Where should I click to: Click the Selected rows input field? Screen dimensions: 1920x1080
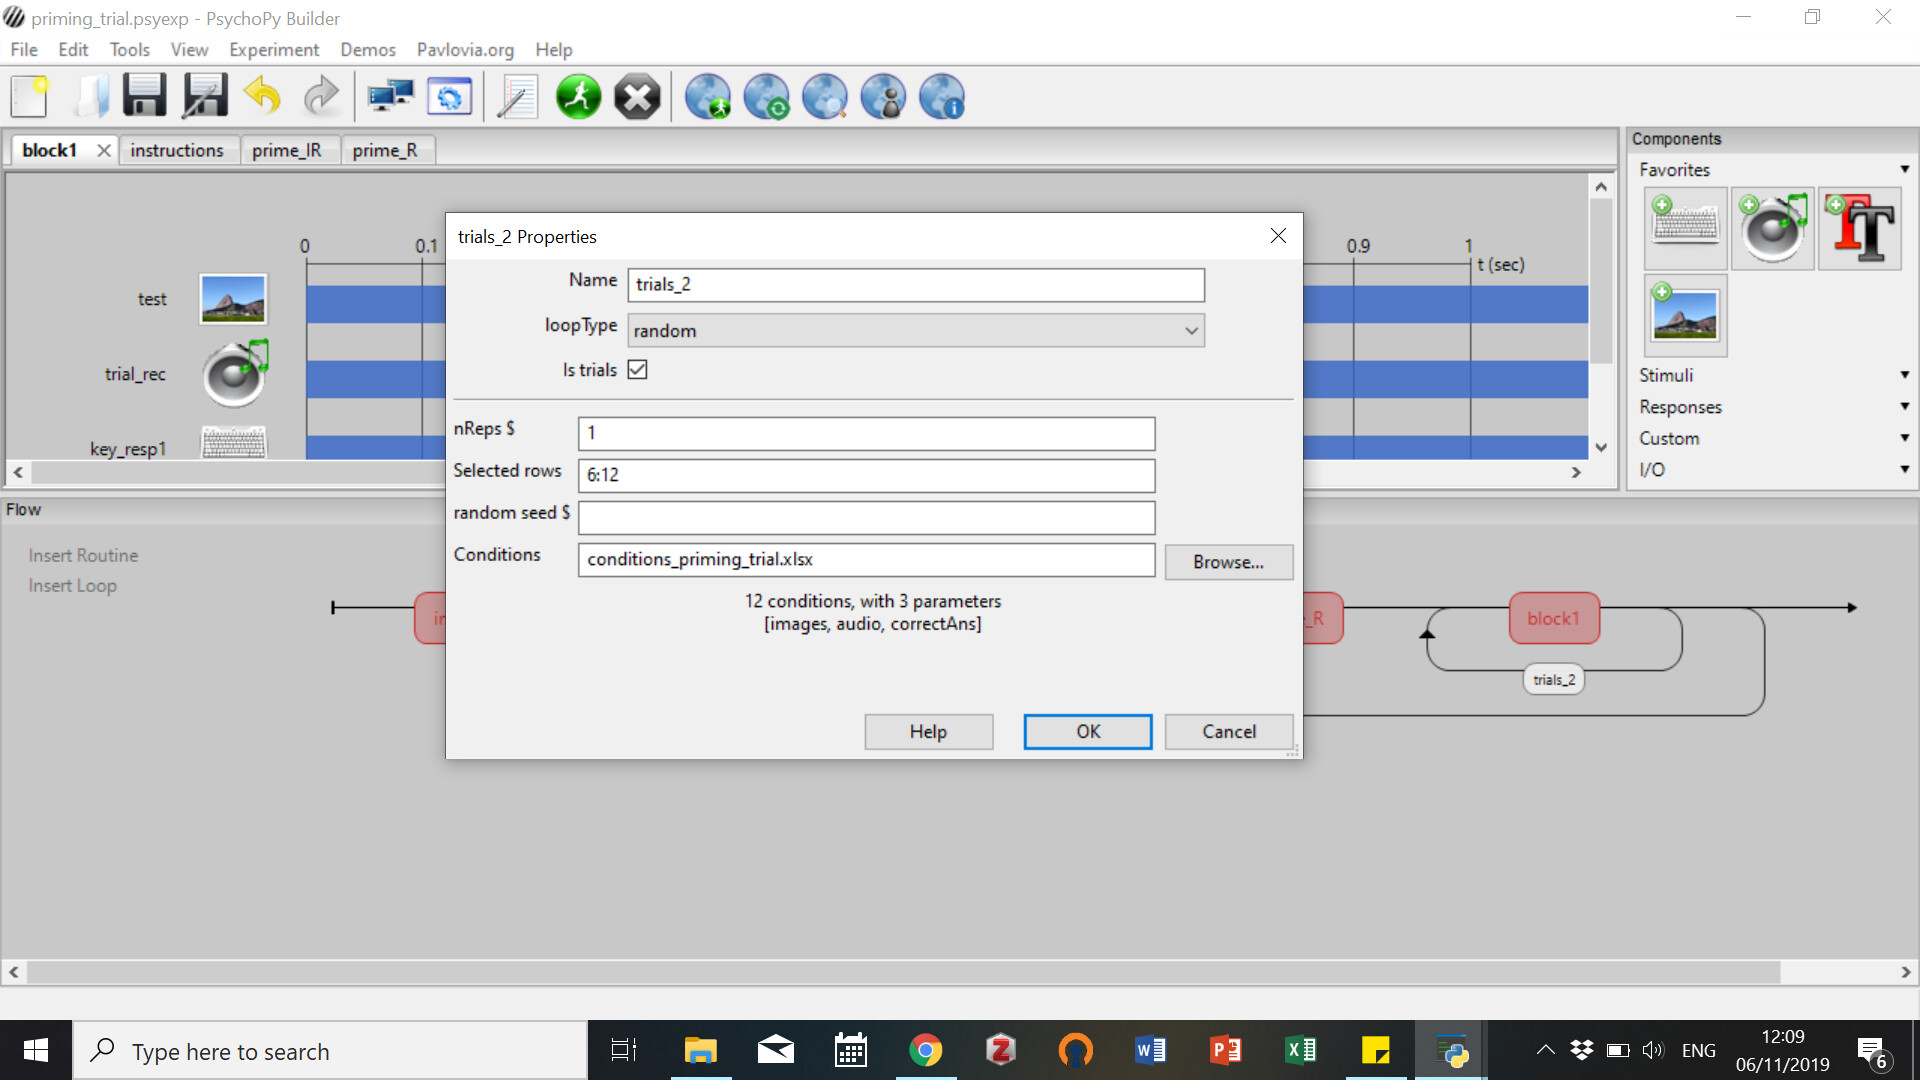[866, 475]
